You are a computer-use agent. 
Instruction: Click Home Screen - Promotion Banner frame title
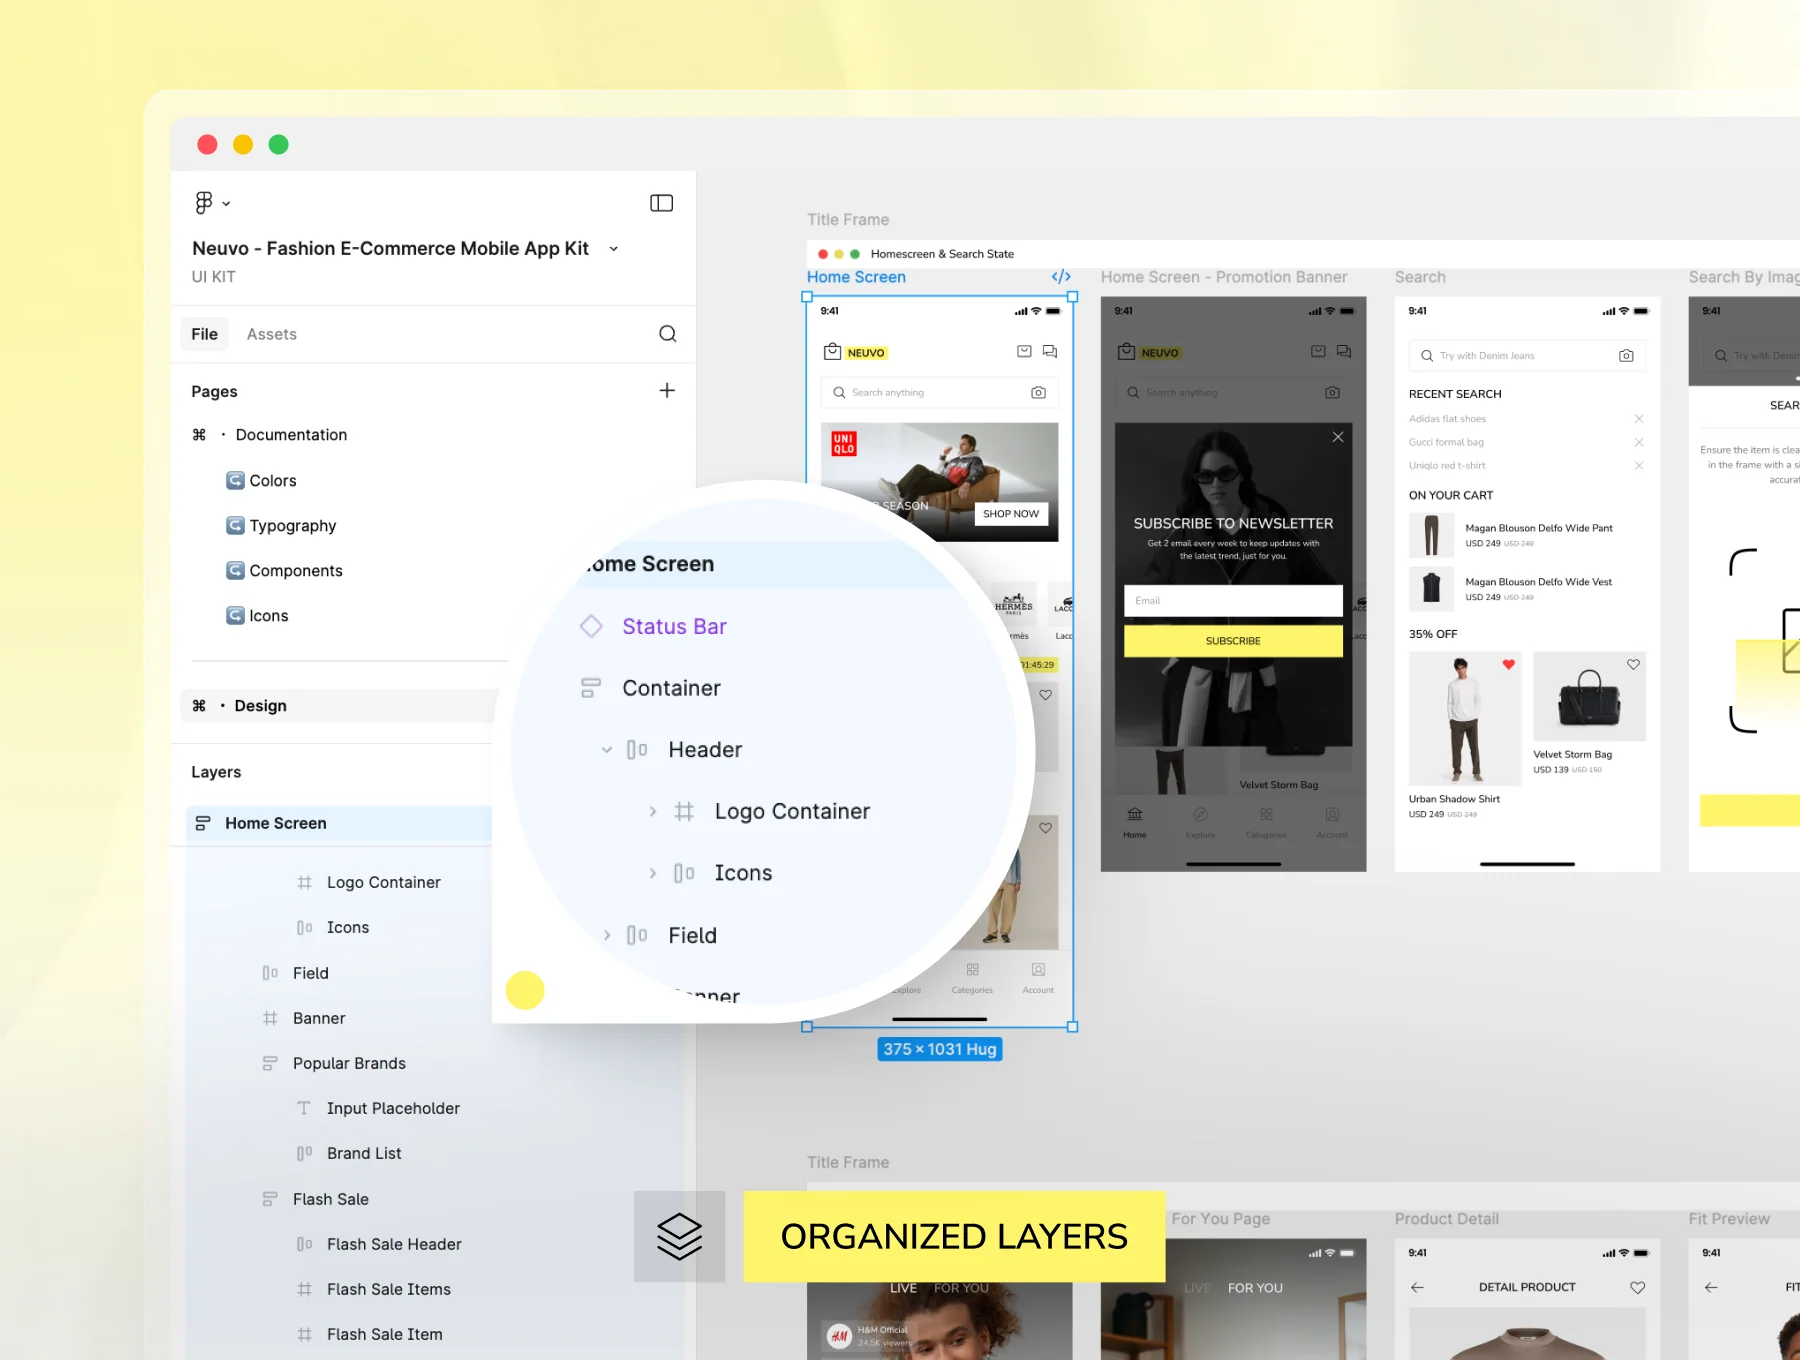[x=1224, y=277]
